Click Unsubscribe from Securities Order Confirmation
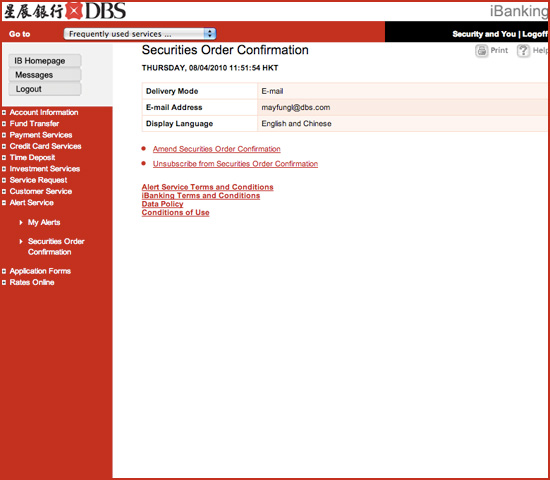Image resolution: width=550 pixels, height=480 pixels. pos(235,164)
